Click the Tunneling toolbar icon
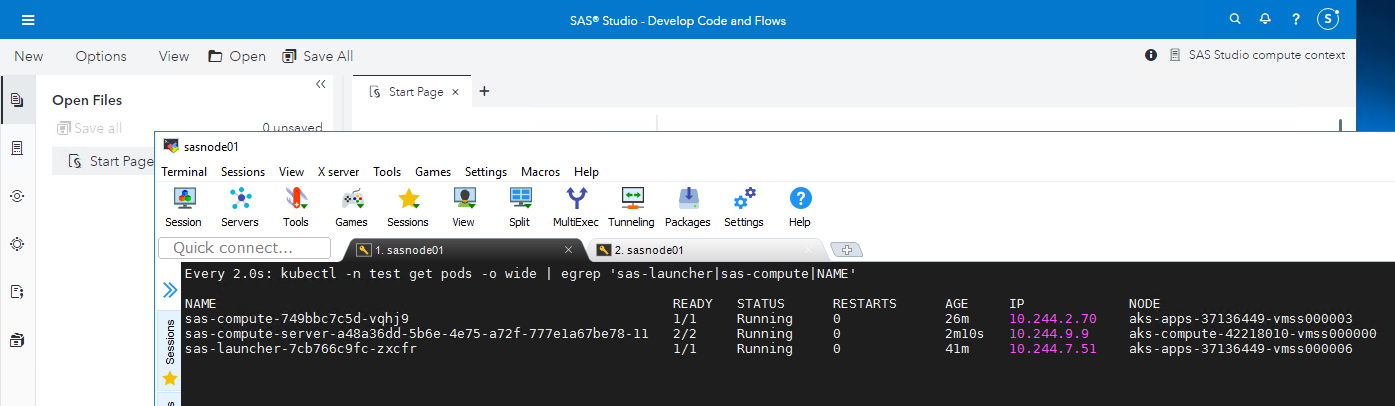This screenshot has height=406, width=1395. 632,206
